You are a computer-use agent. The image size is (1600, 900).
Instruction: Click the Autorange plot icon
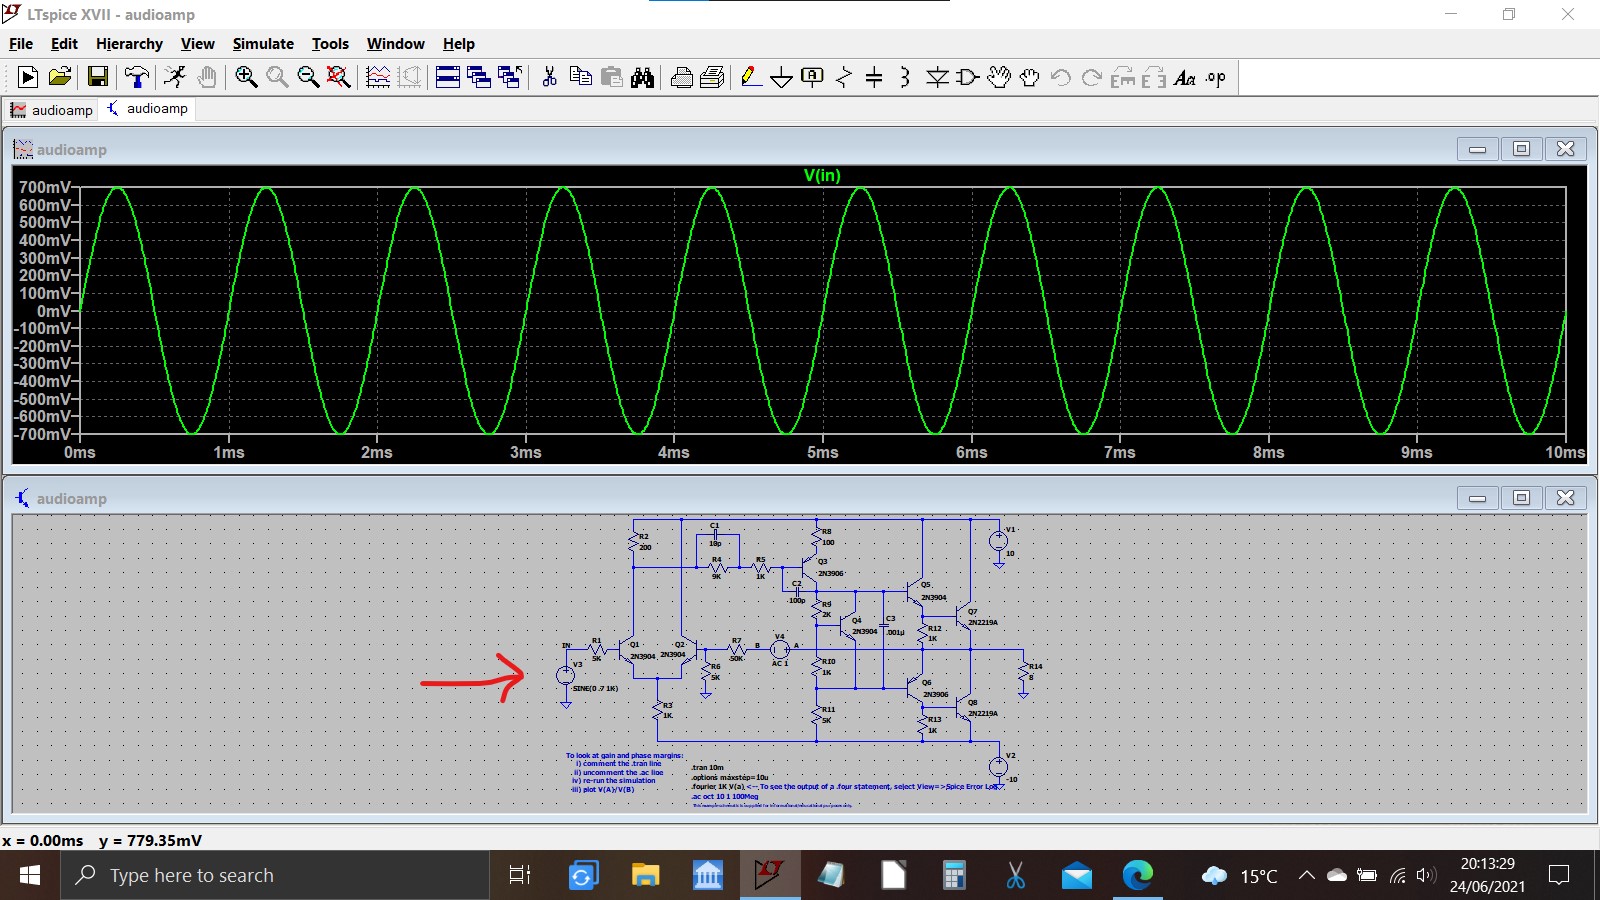click(x=378, y=77)
